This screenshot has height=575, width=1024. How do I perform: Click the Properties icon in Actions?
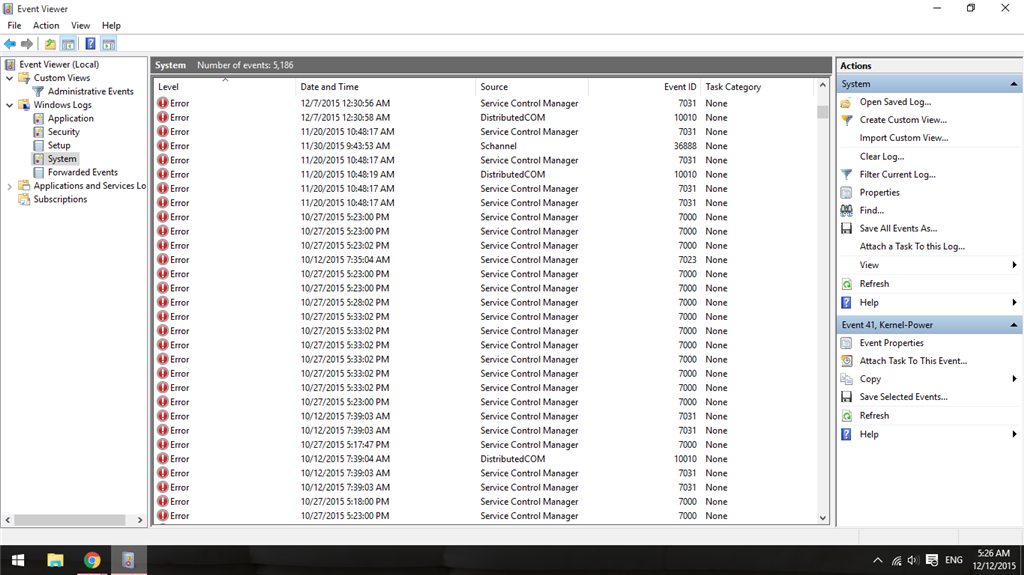(x=846, y=193)
